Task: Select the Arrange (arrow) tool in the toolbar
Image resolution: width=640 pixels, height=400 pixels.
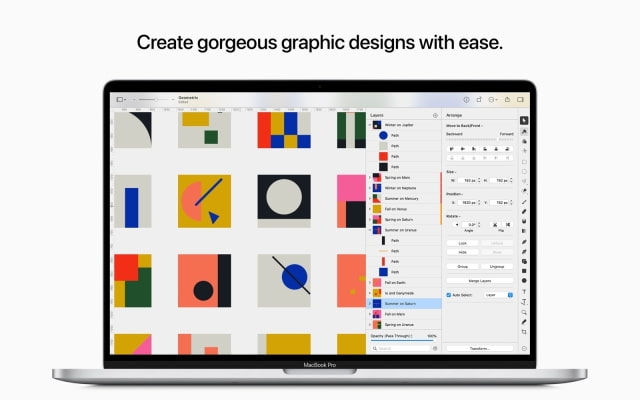Action: click(x=525, y=121)
